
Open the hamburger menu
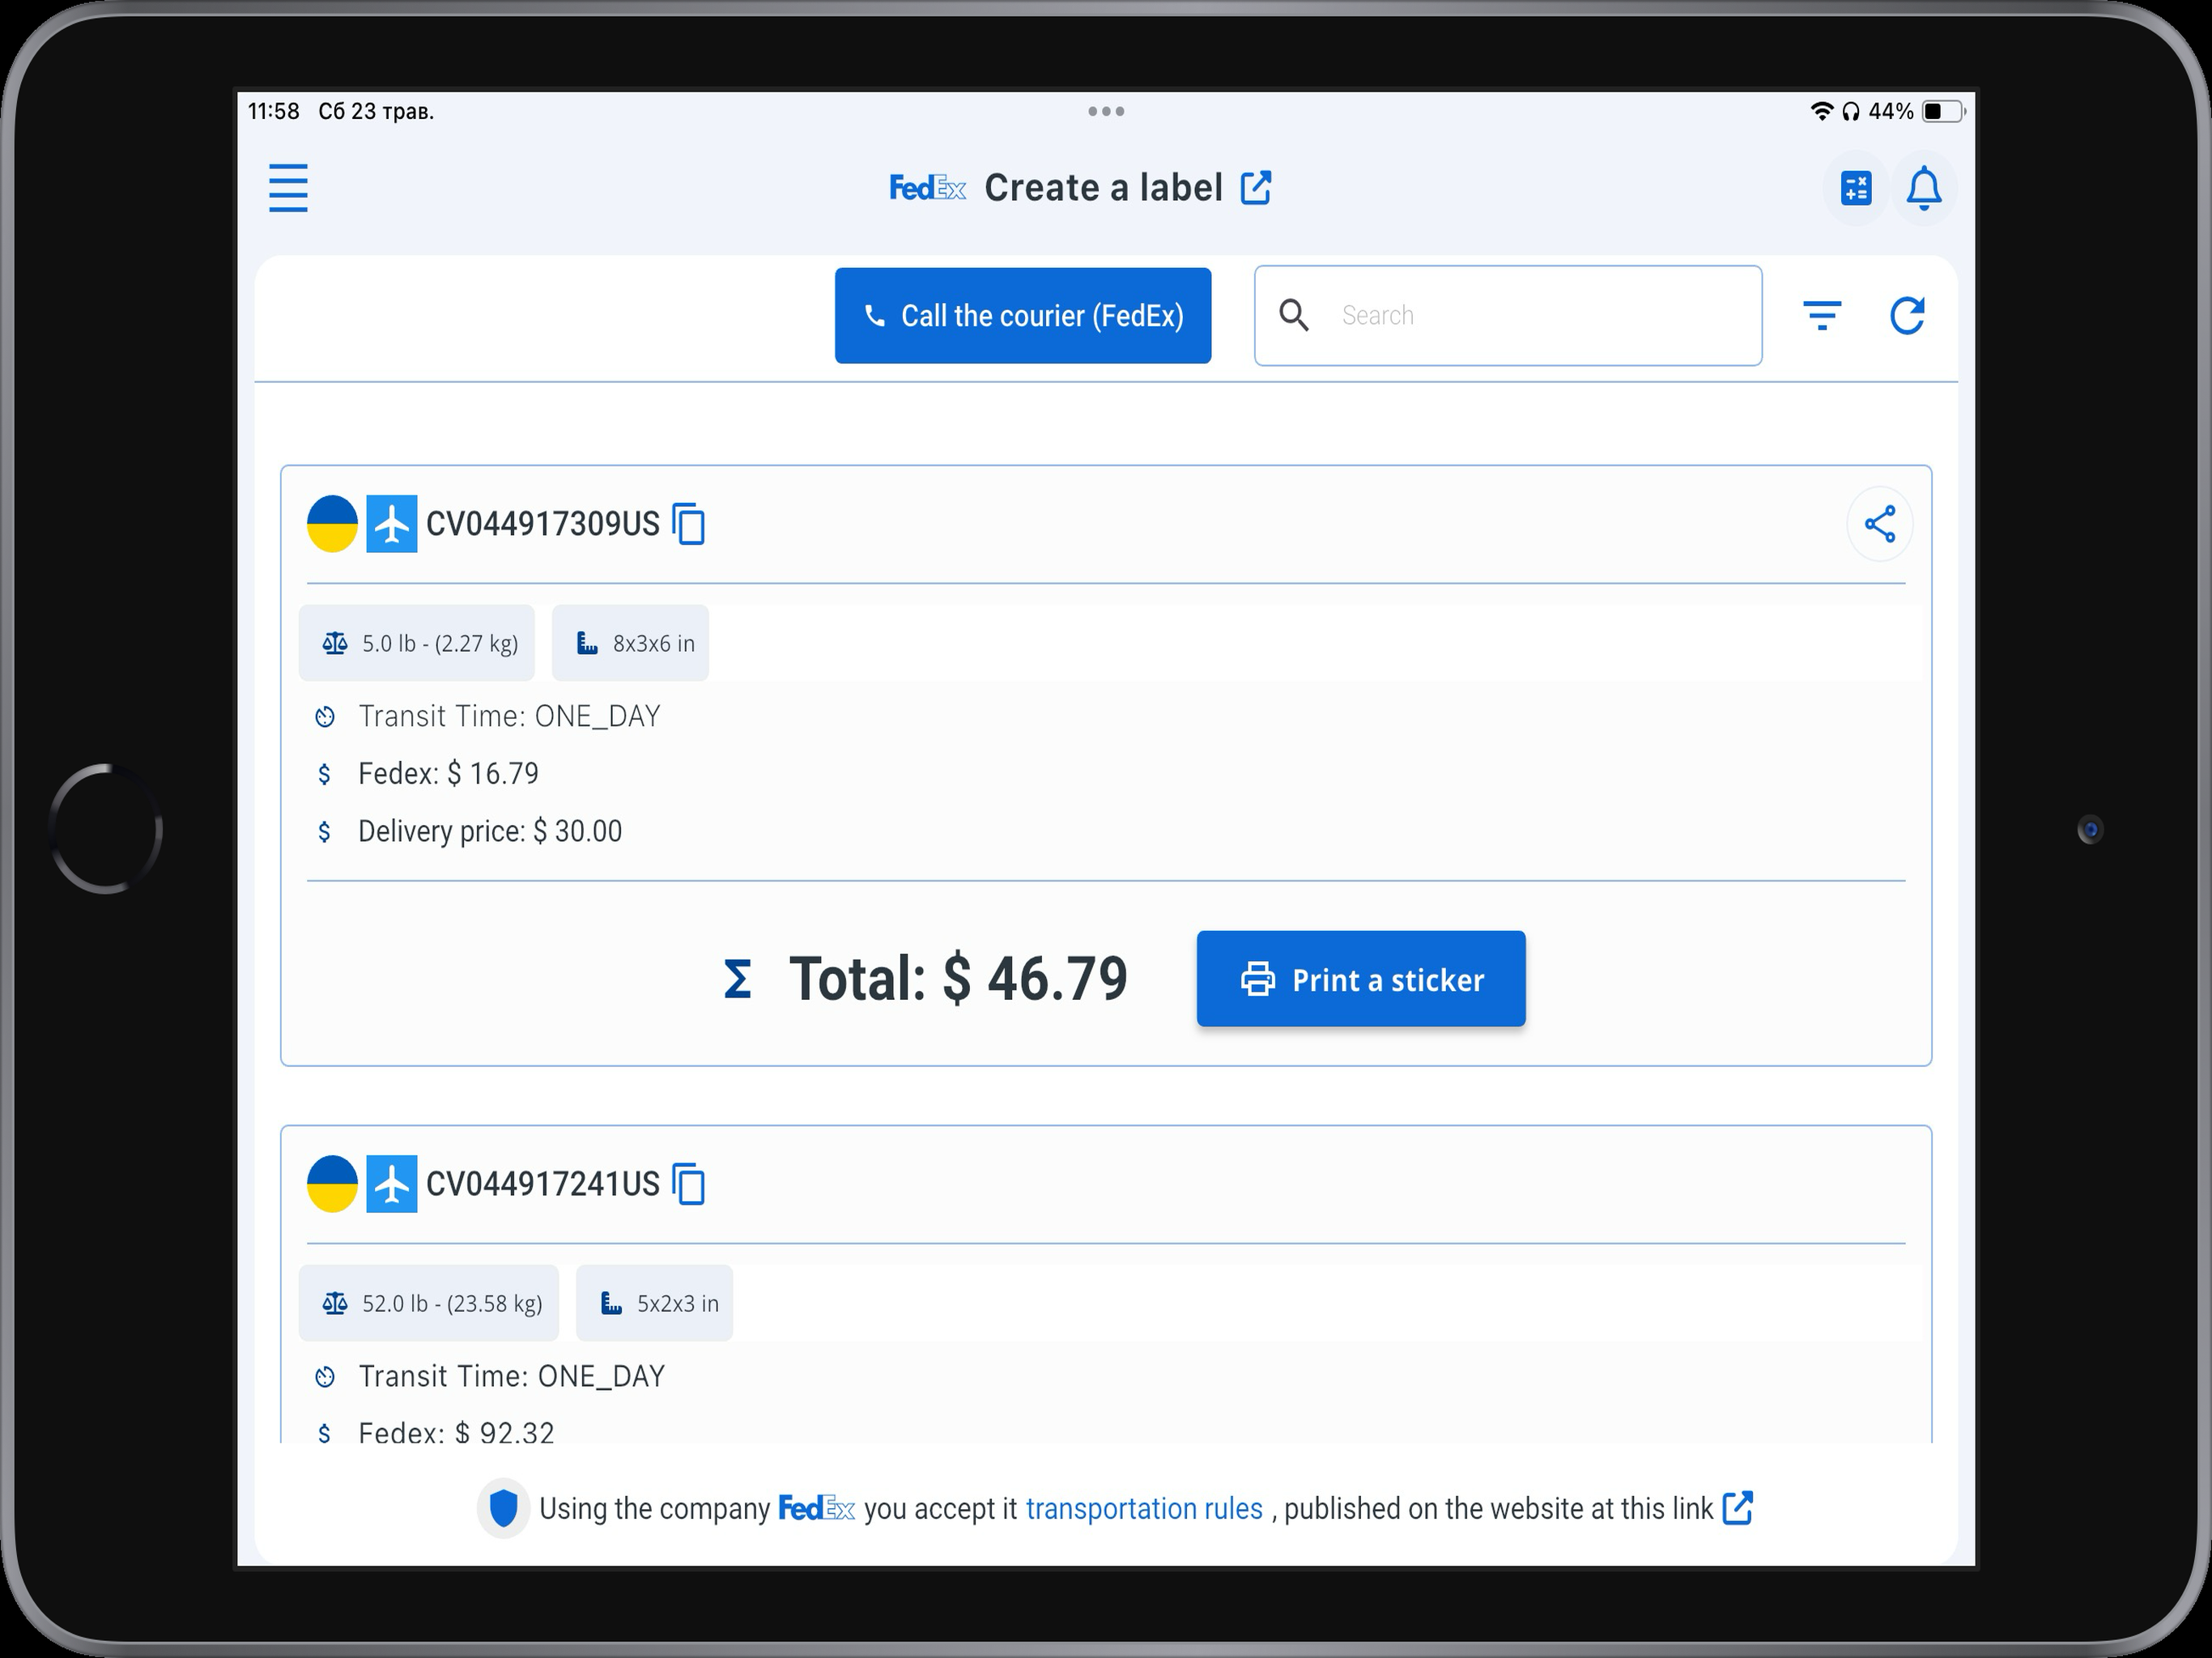pyautogui.click(x=288, y=188)
